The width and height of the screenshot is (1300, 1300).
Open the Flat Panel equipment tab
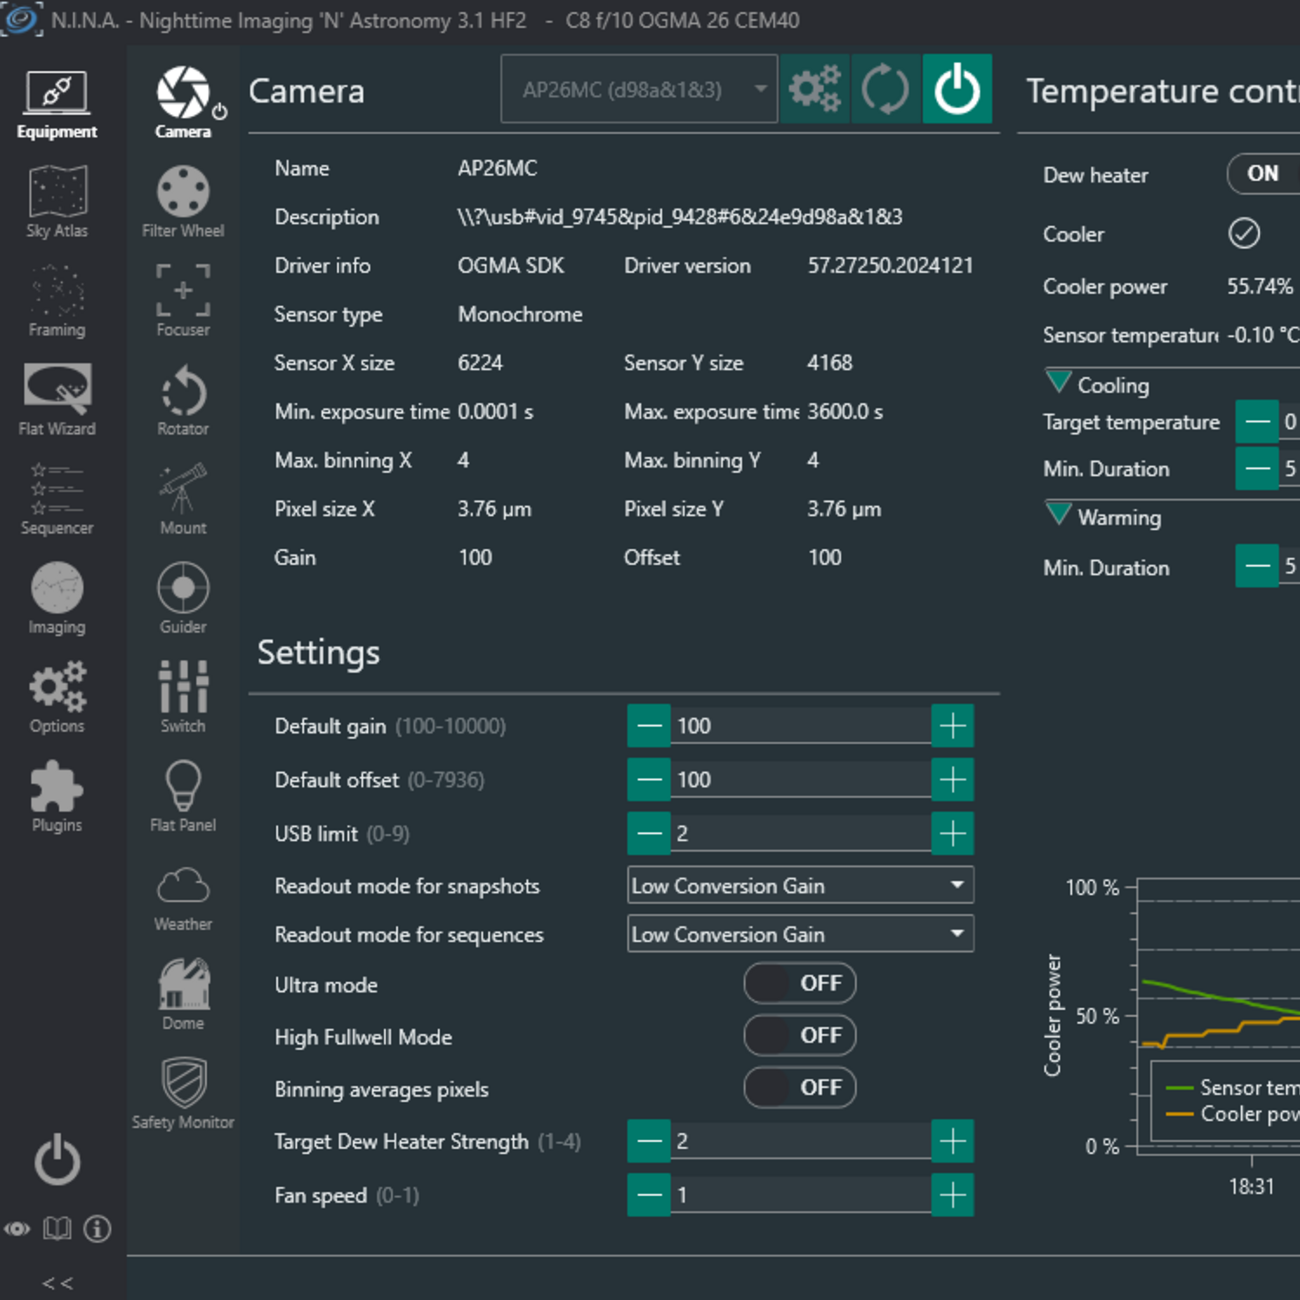click(183, 797)
